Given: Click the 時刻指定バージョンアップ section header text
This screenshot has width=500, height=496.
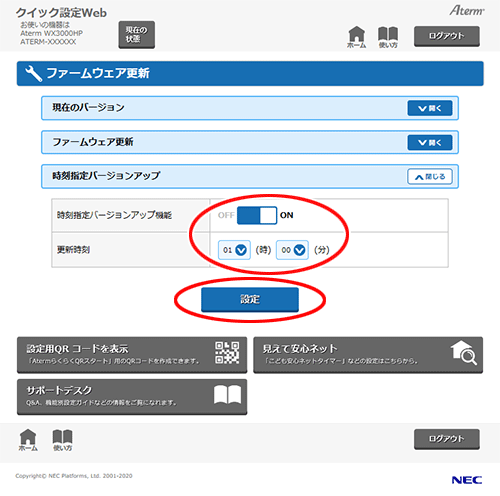Looking at the screenshot, I should [x=106, y=175].
